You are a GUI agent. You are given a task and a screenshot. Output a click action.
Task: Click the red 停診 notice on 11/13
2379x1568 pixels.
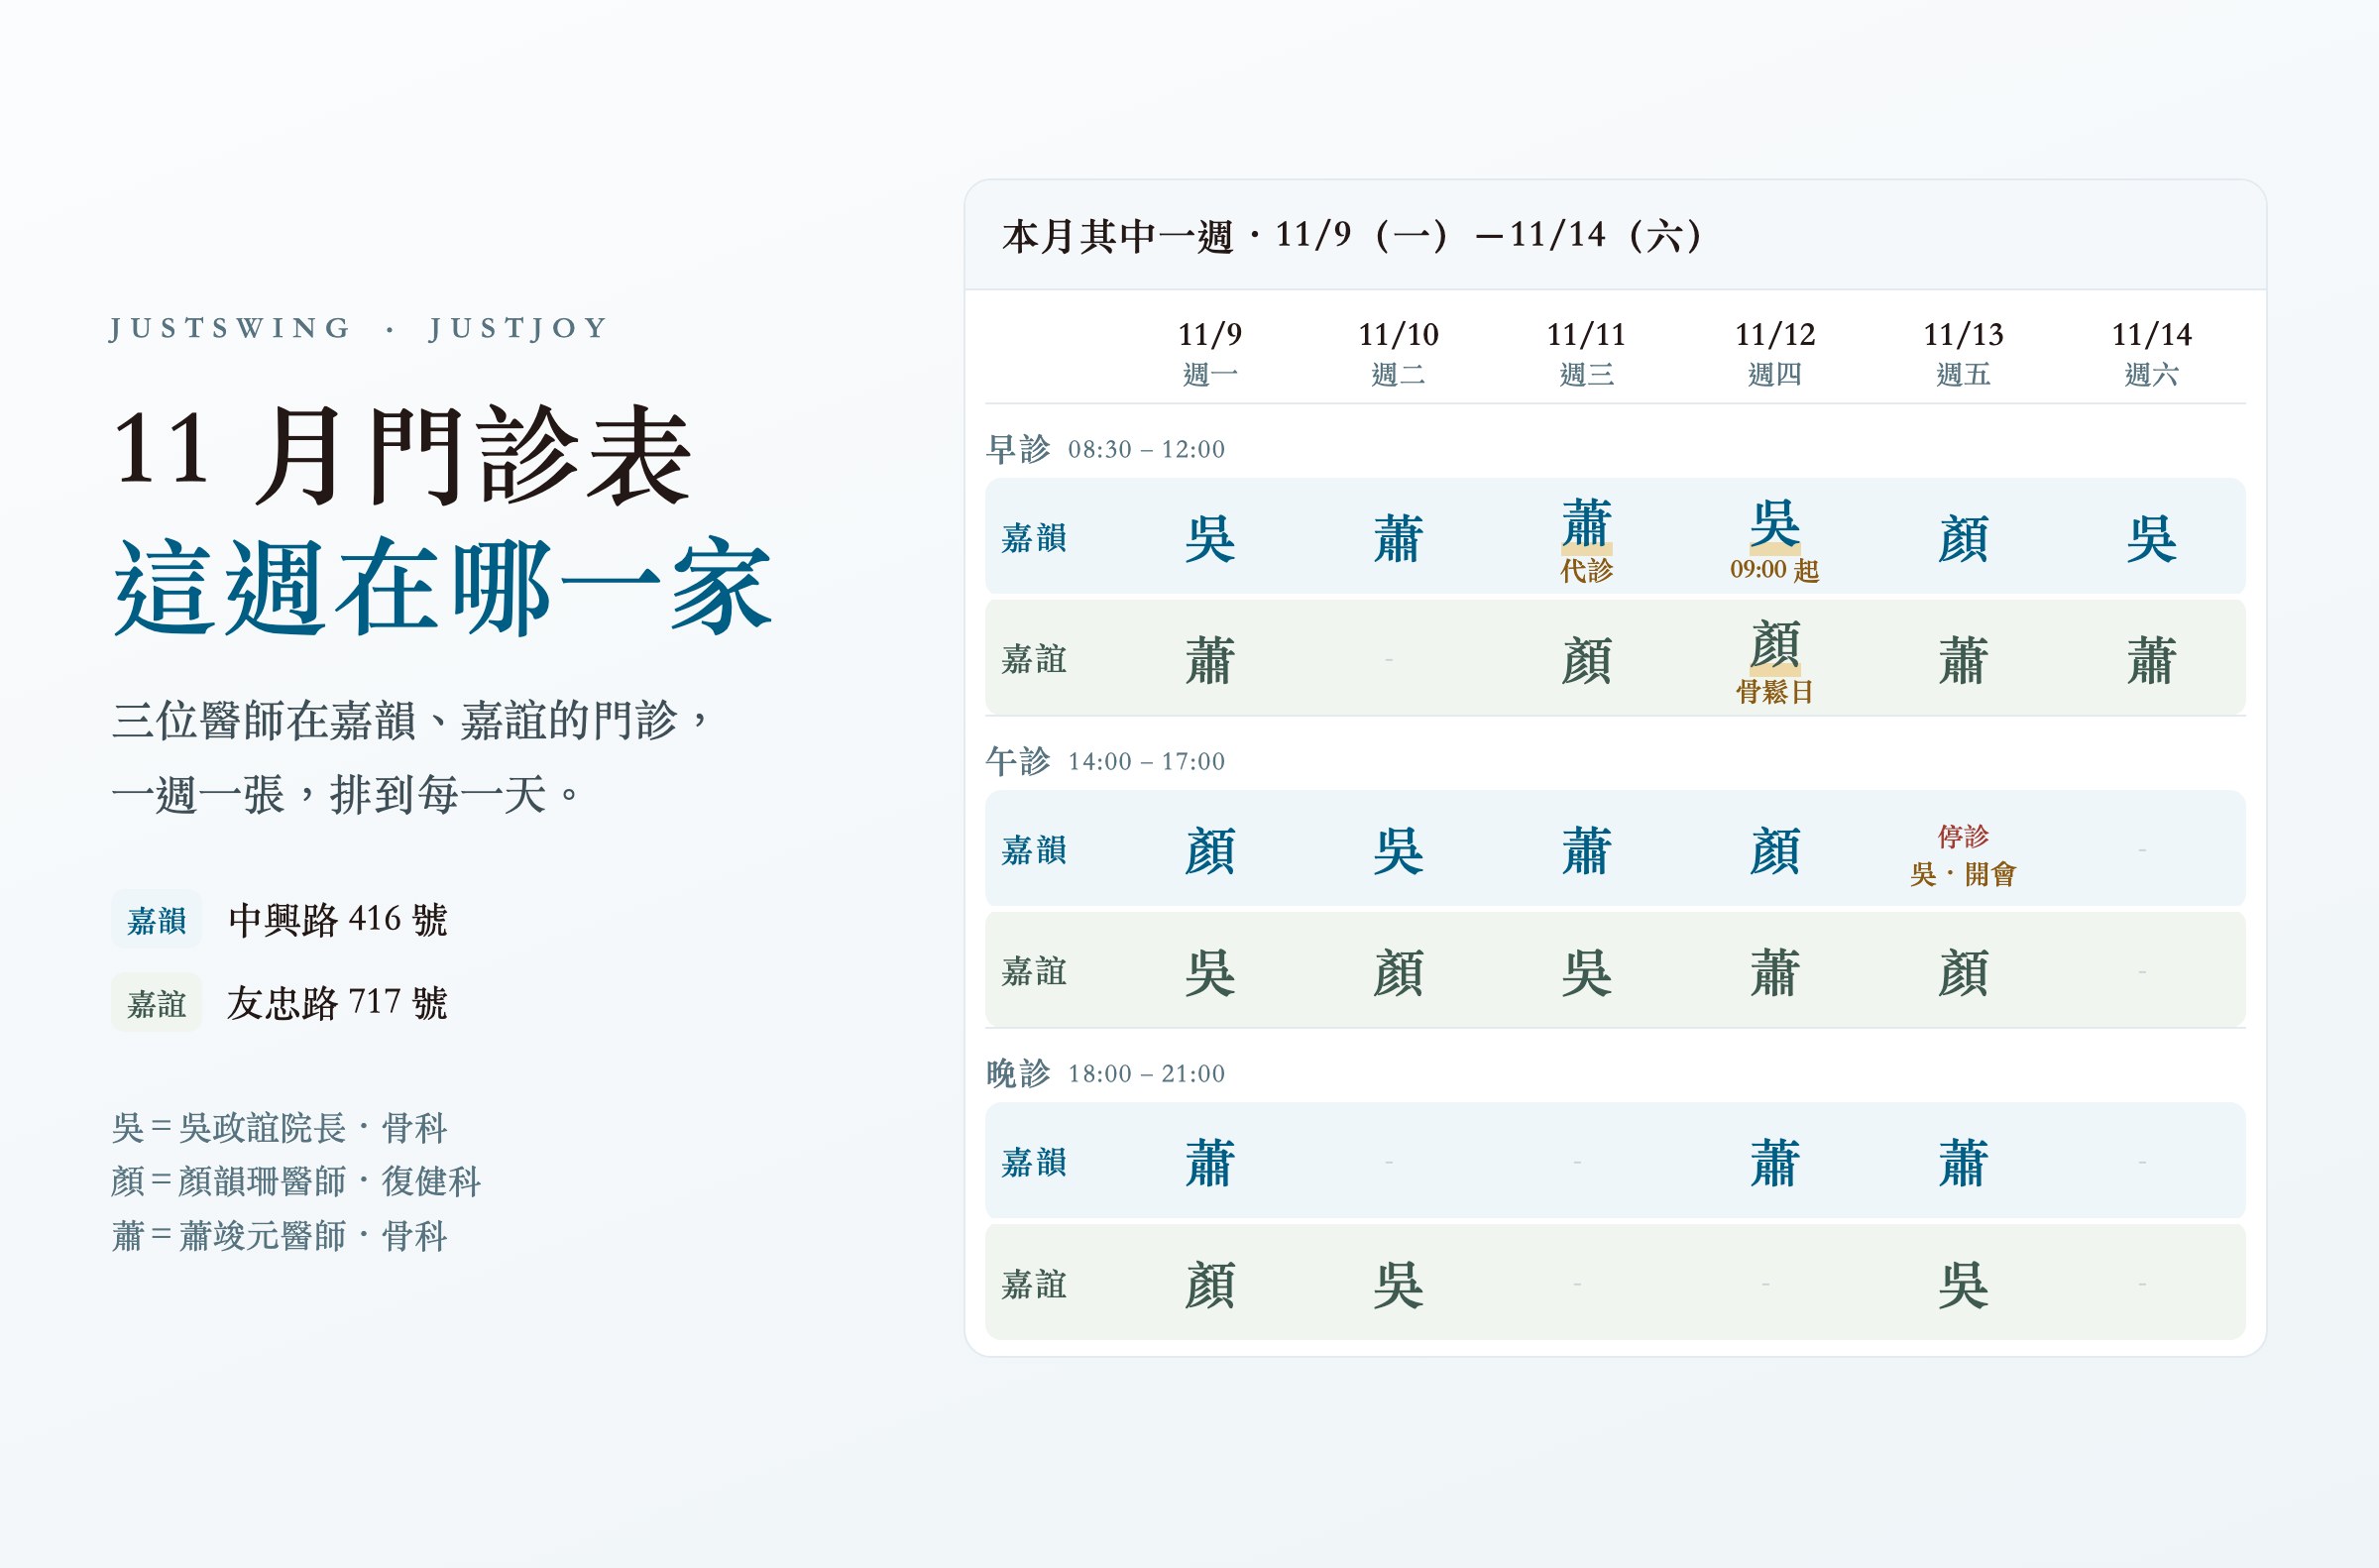(1963, 835)
